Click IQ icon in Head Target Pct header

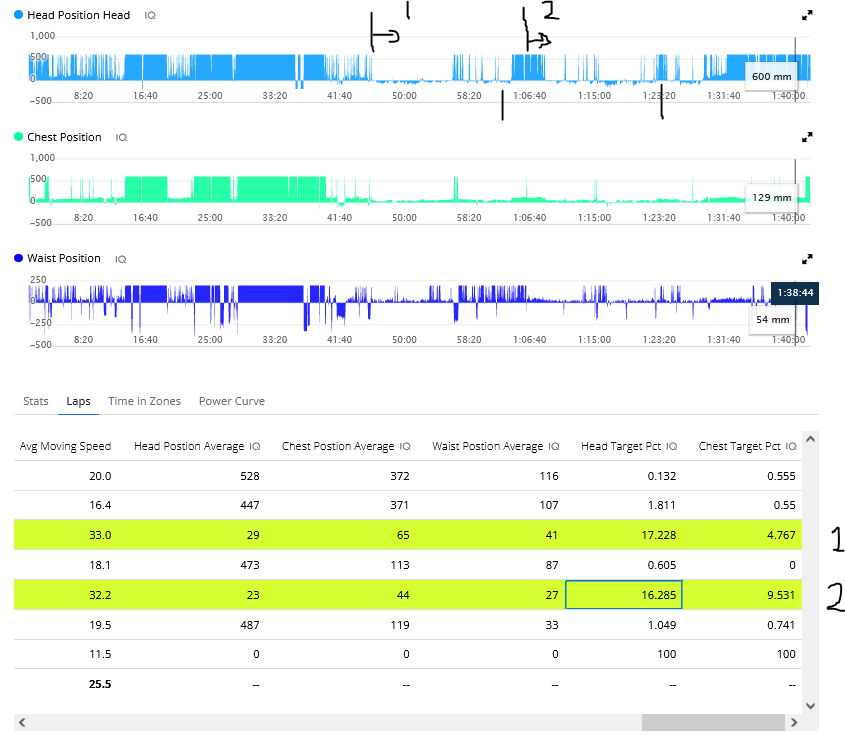[674, 446]
